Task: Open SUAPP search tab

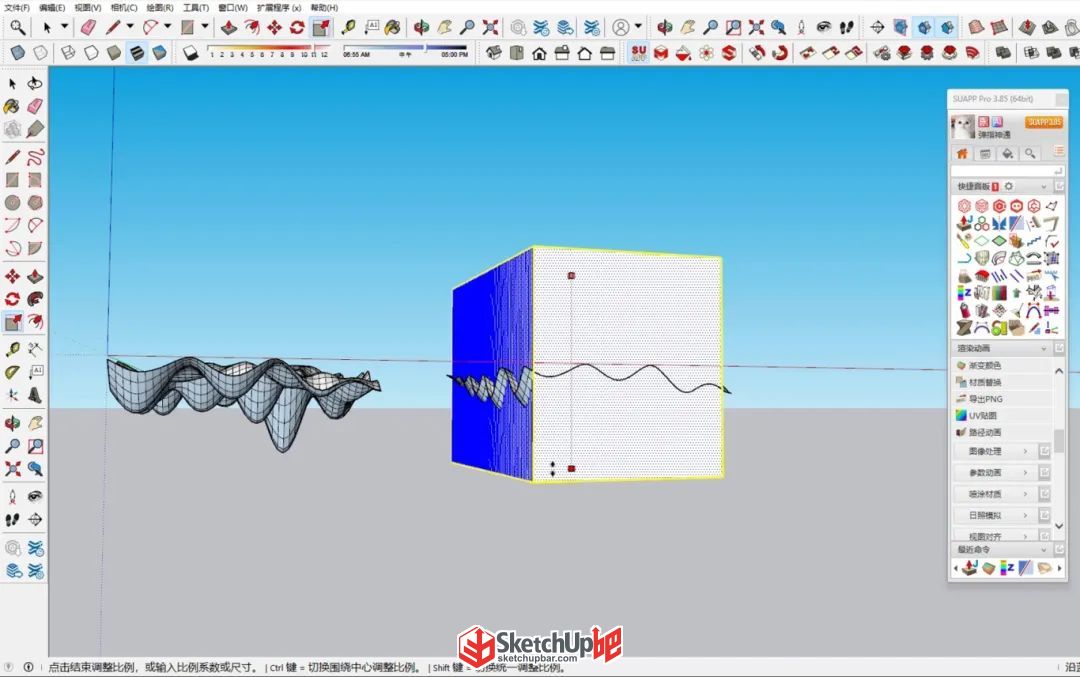Action: (1030, 154)
